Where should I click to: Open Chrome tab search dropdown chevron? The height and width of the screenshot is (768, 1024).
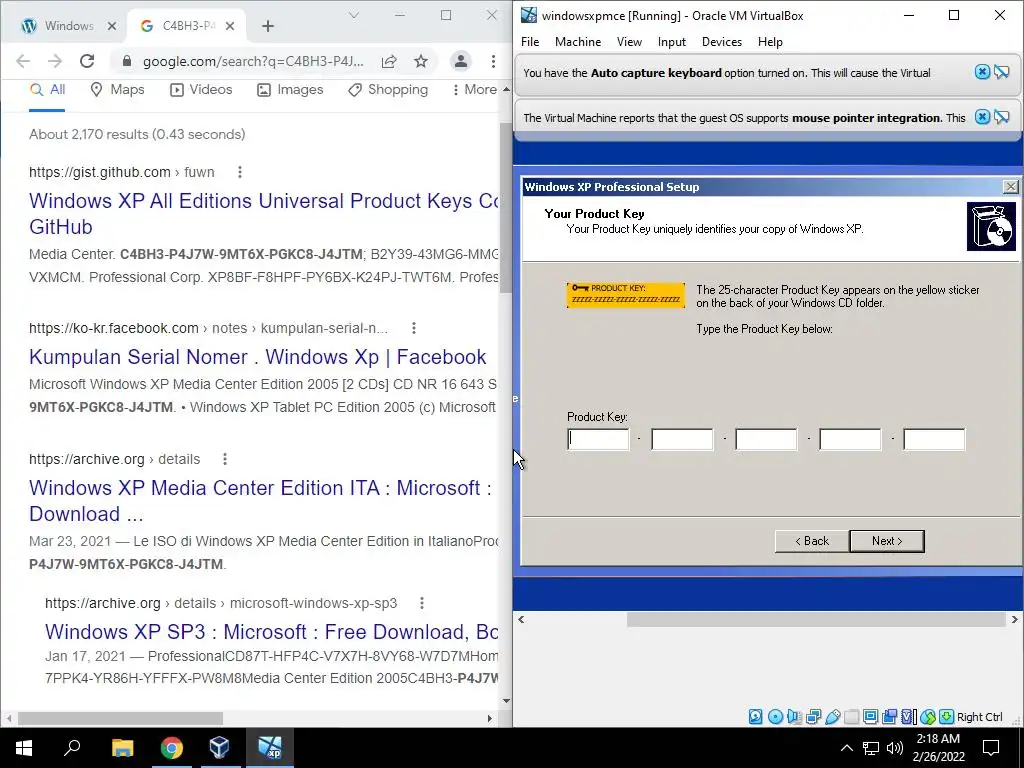pyautogui.click(x=353, y=15)
